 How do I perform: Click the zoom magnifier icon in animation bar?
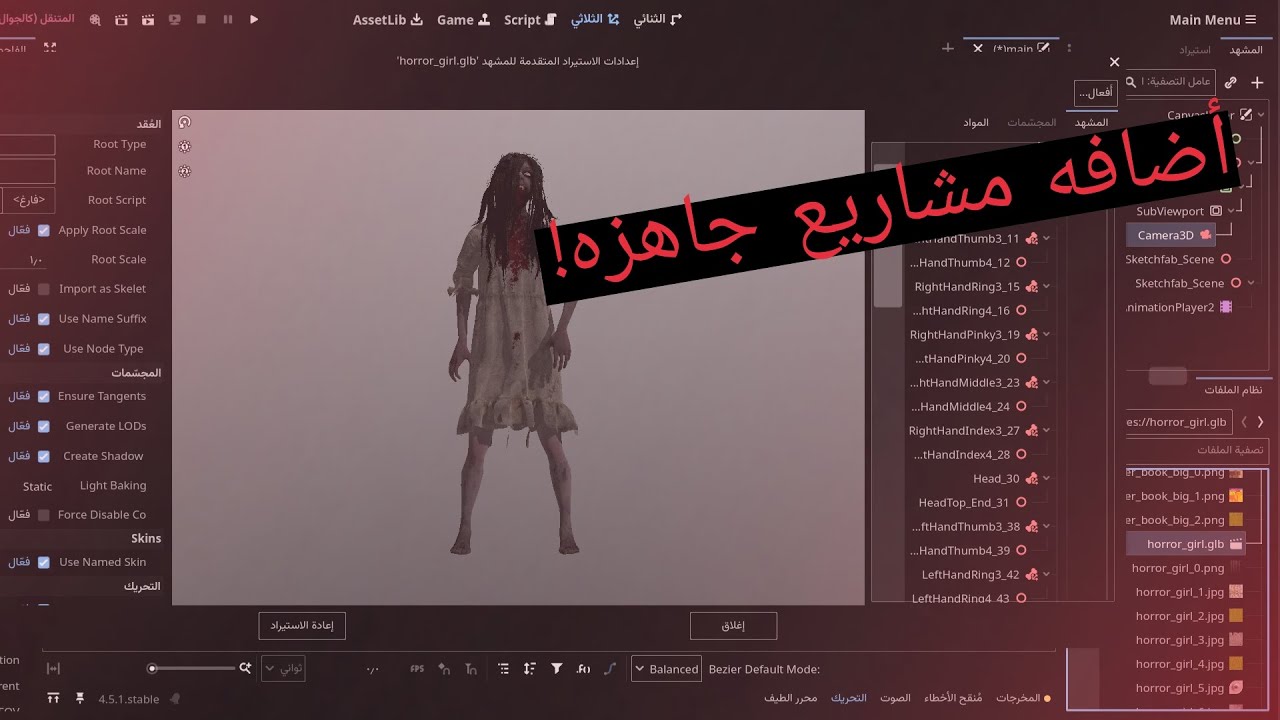245,668
